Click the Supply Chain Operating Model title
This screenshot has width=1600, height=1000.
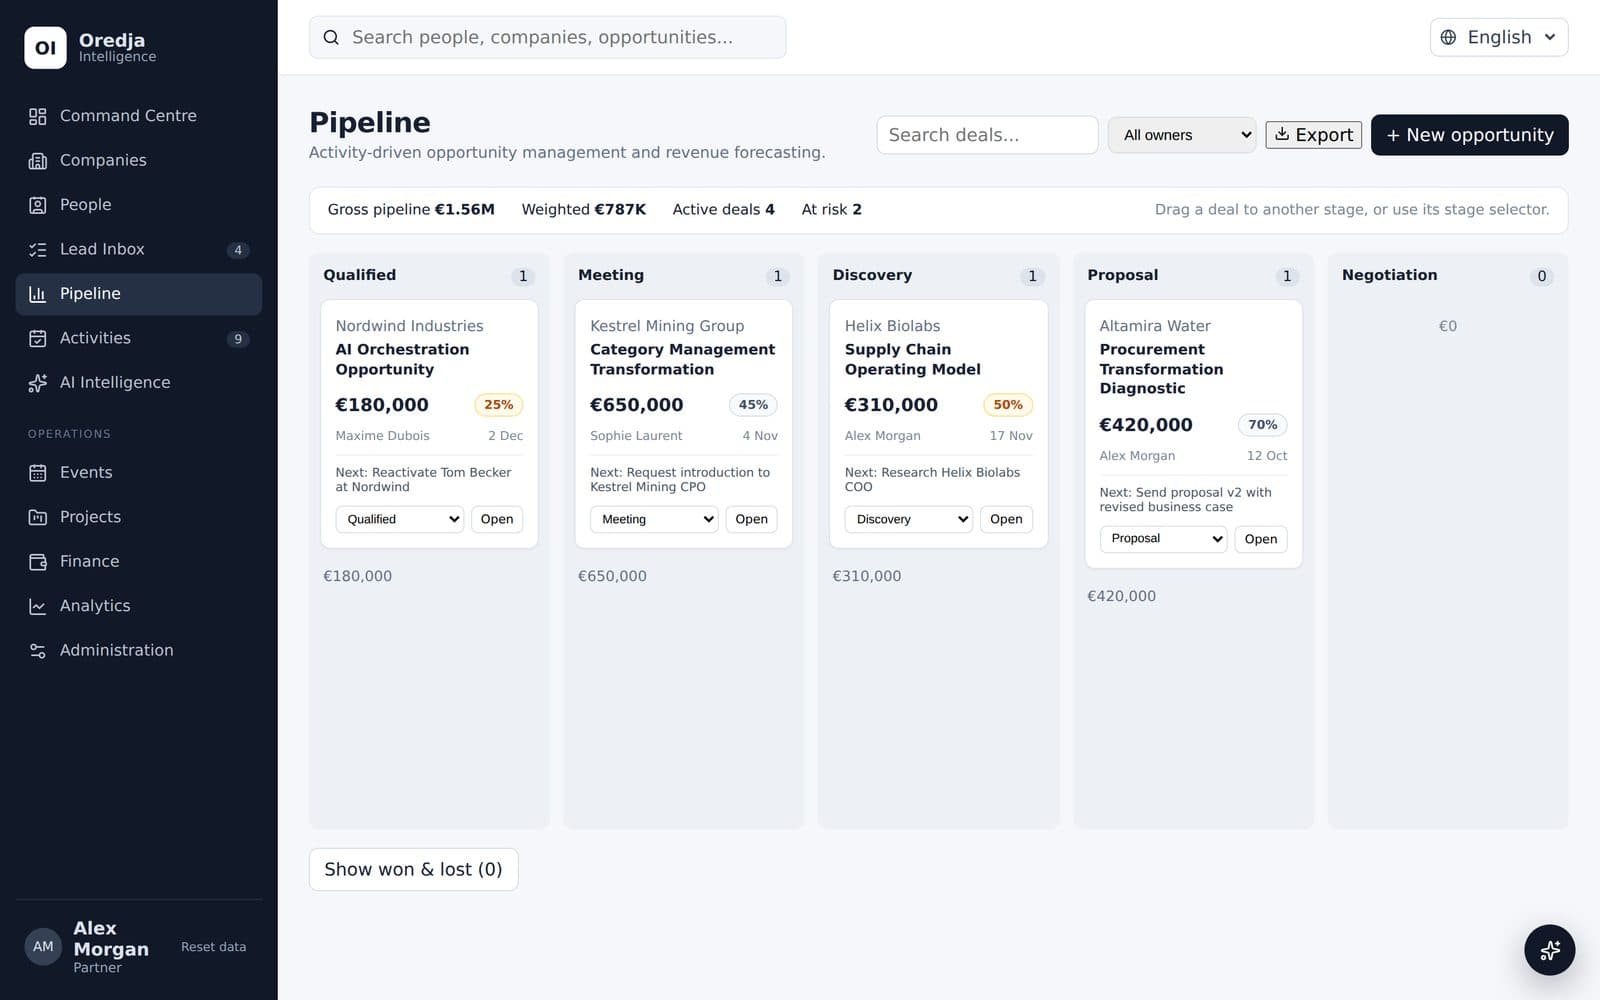(x=912, y=359)
